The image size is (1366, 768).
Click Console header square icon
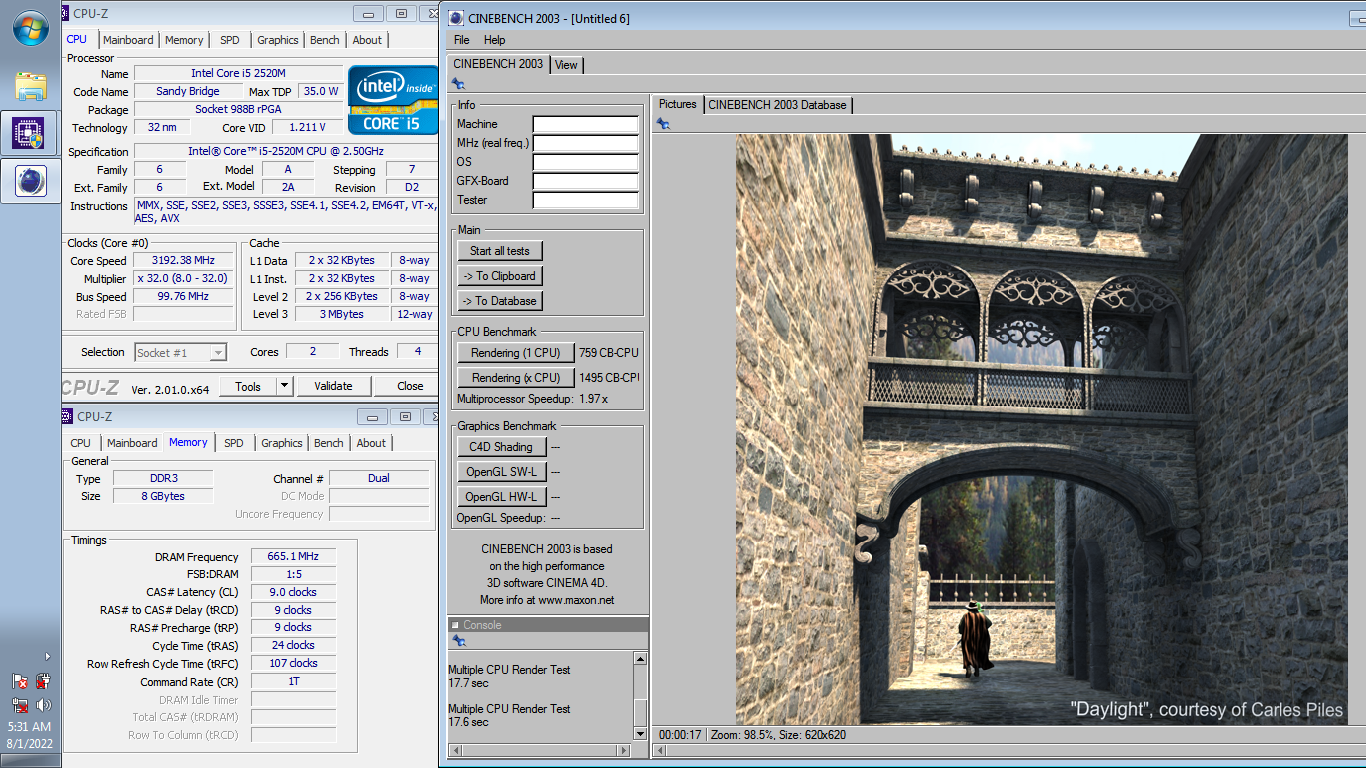pyautogui.click(x=455, y=625)
